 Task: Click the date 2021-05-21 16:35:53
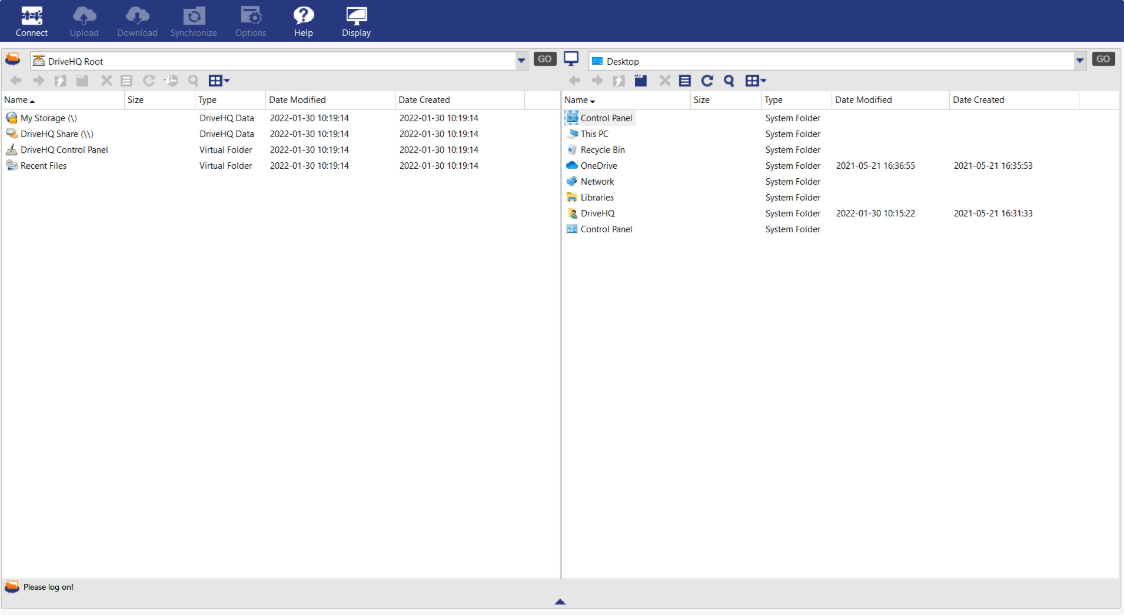(993, 166)
